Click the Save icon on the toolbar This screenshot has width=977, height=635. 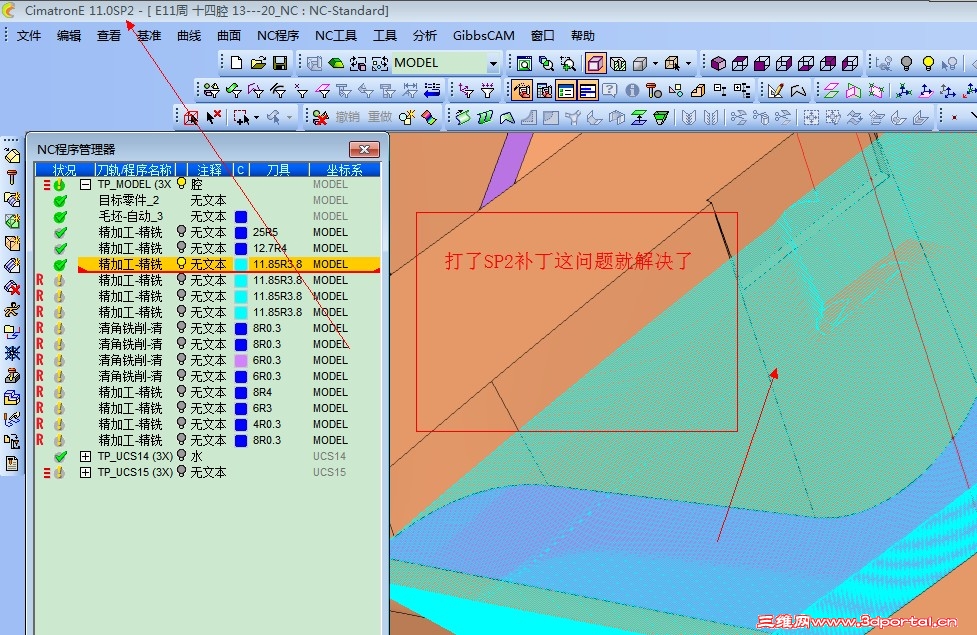[281, 63]
